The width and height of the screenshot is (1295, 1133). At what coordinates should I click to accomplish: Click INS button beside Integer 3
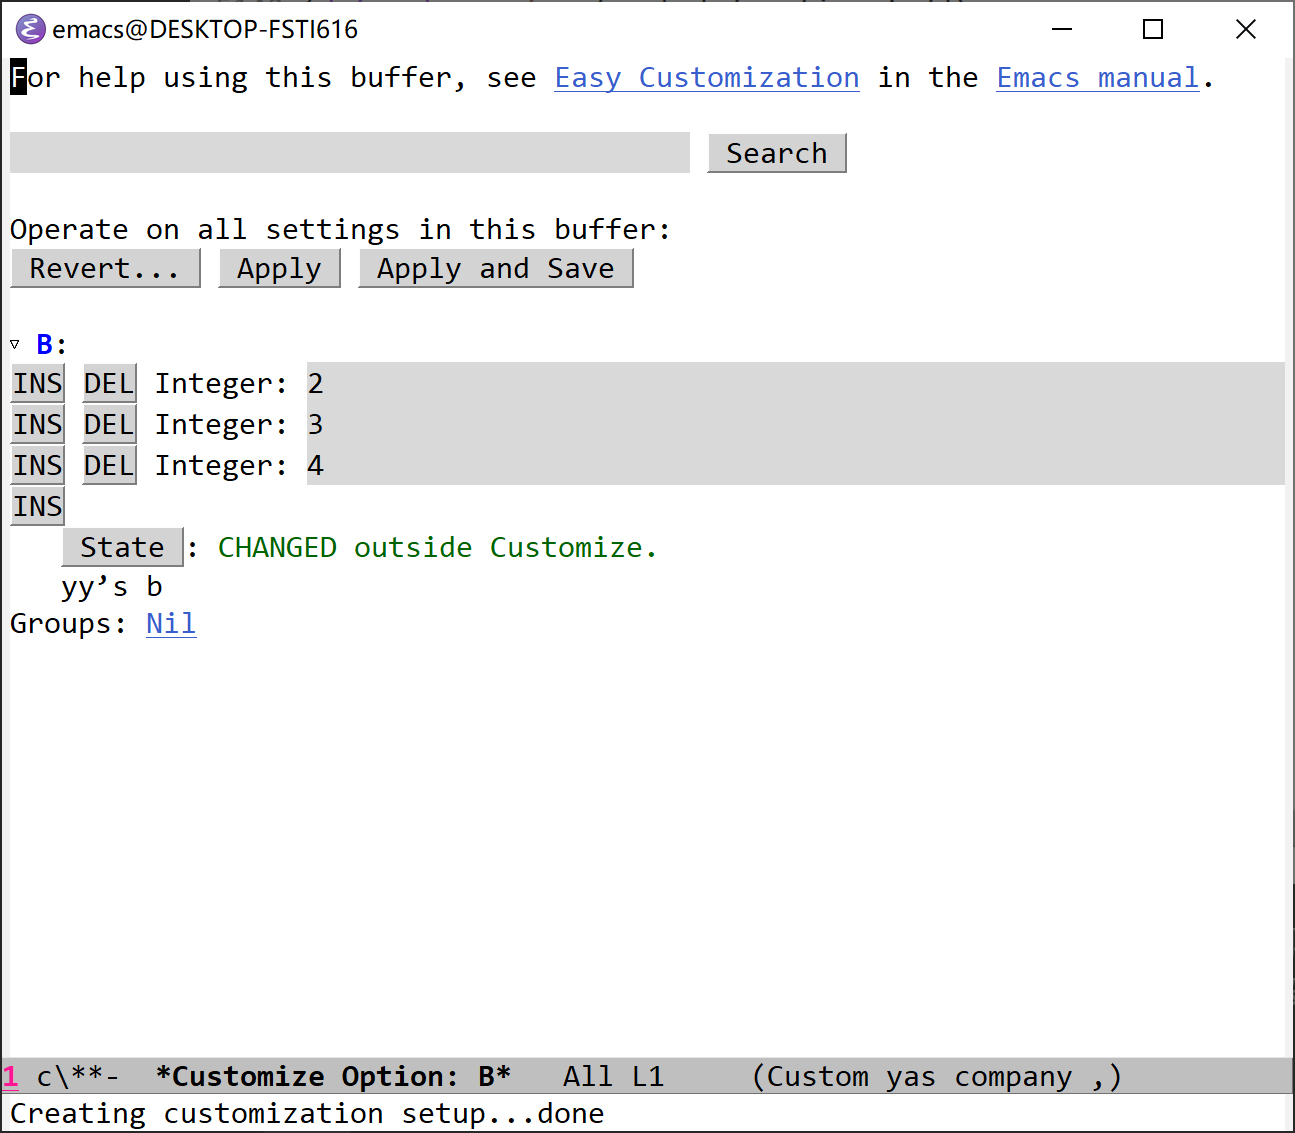(38, 425)
